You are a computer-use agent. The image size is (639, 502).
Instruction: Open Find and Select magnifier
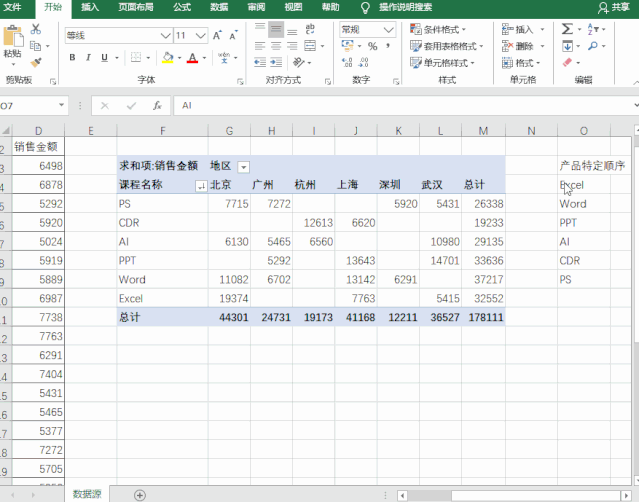[593, 46]
